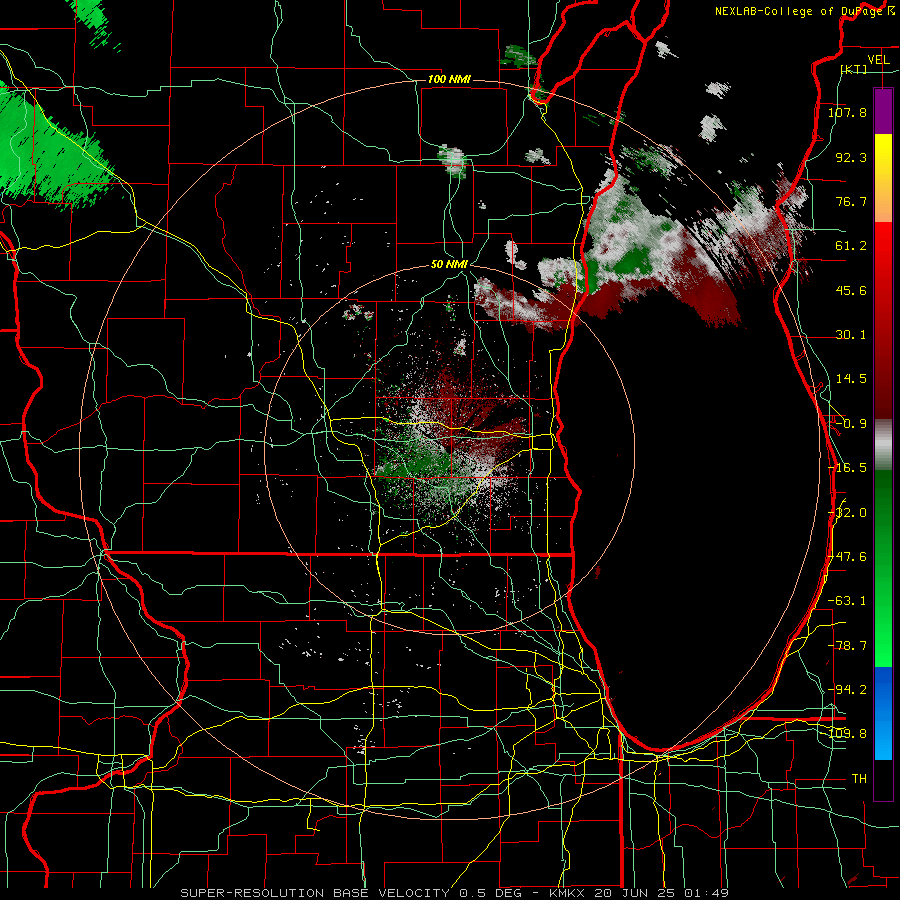900x900 pixels.
Task: Click the -16.5 scale value
Action: pos(847,468)
